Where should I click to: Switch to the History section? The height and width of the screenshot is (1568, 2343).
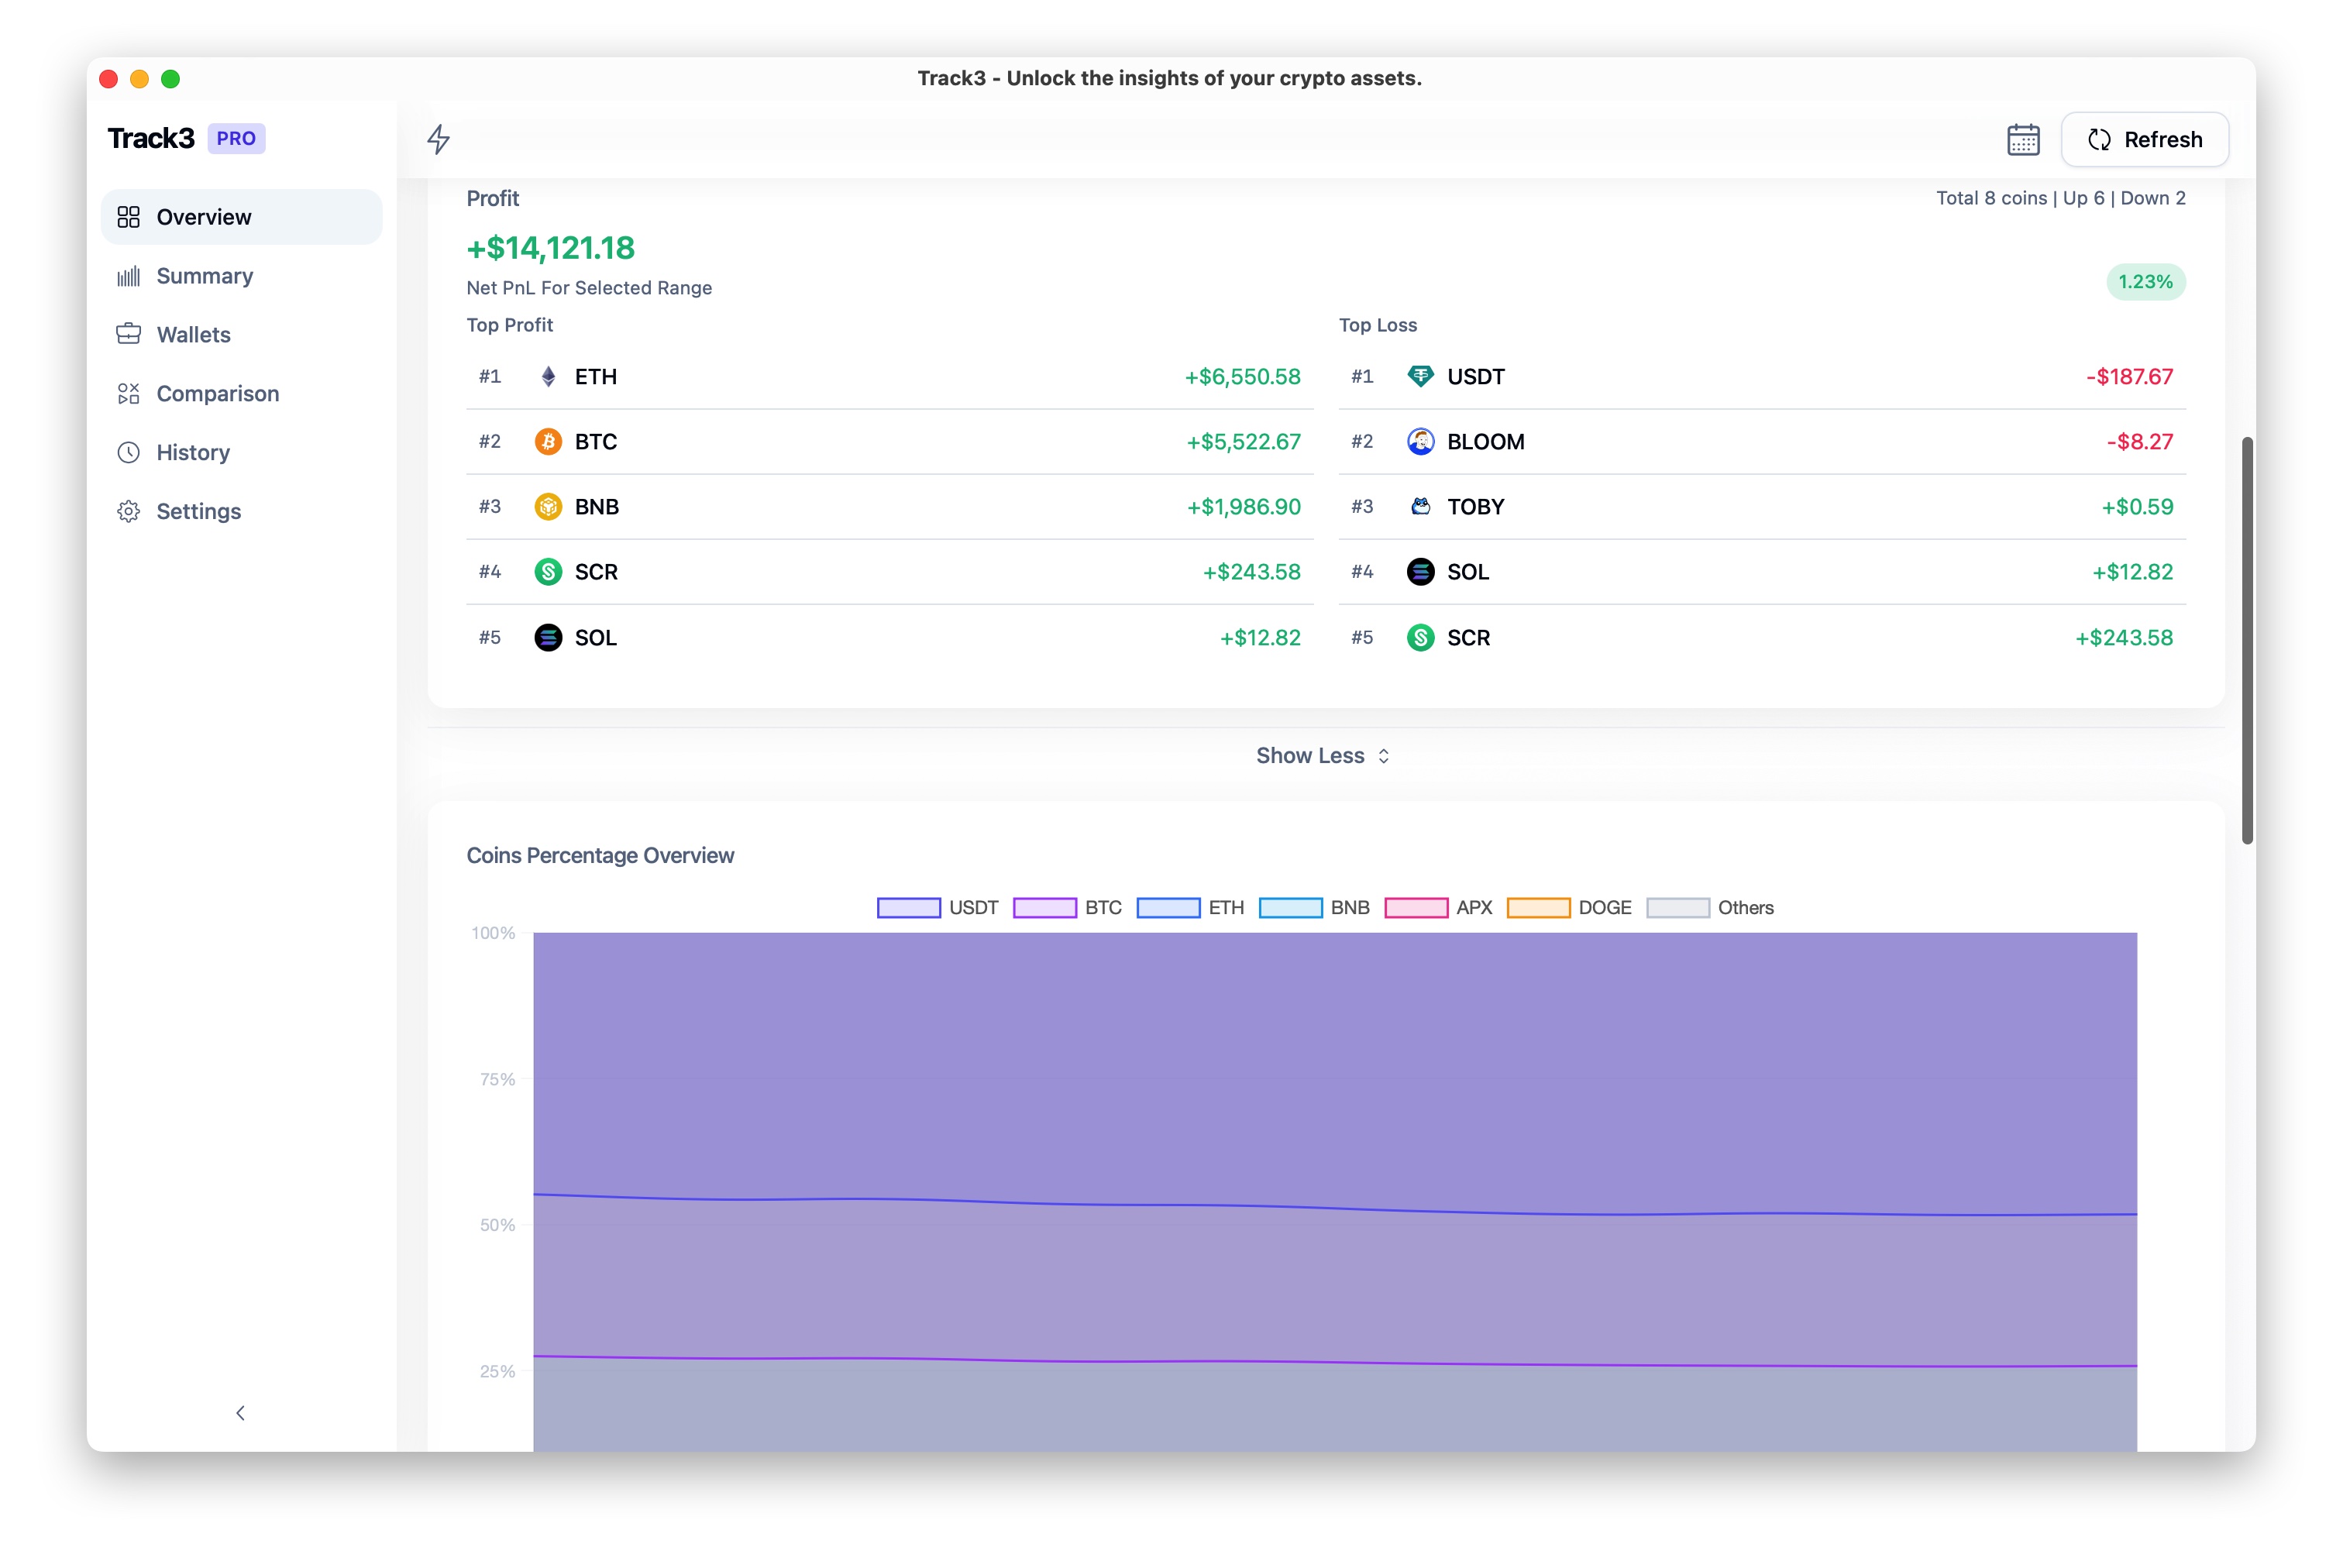pyautogui.click(x=193, y=452)
